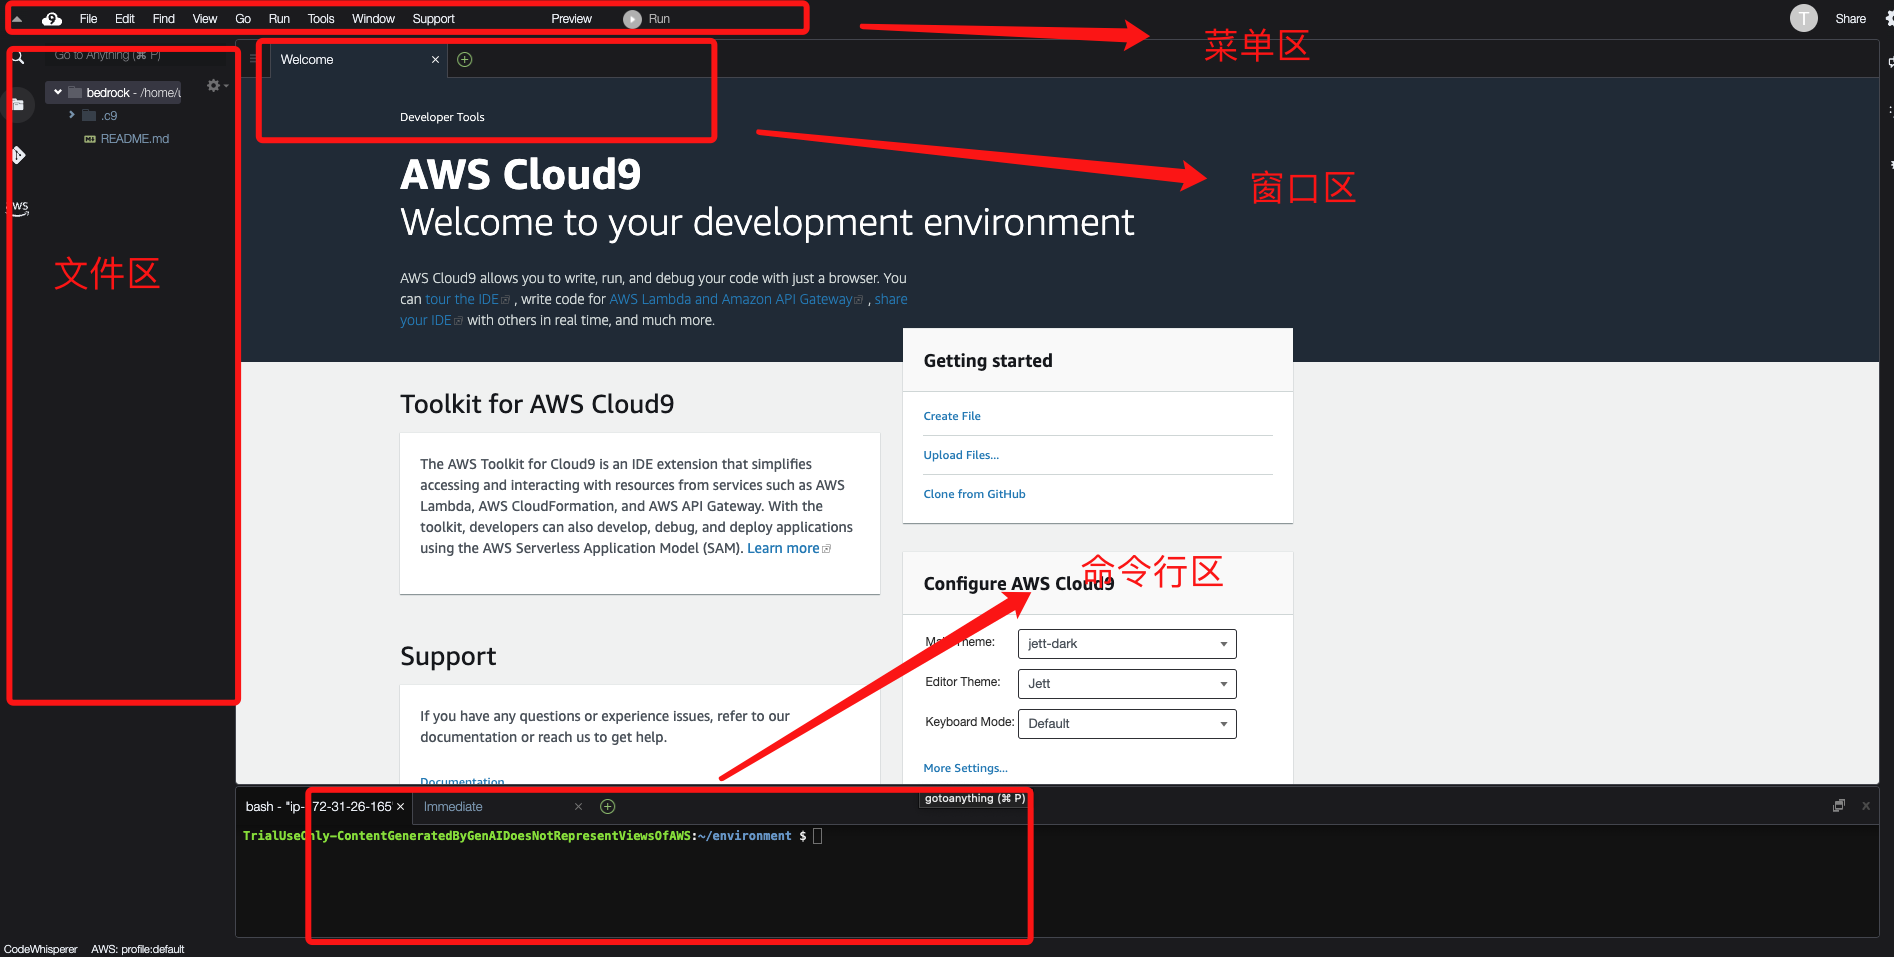
Task: Click the Upload Files... link
Action: click(961, 455)
